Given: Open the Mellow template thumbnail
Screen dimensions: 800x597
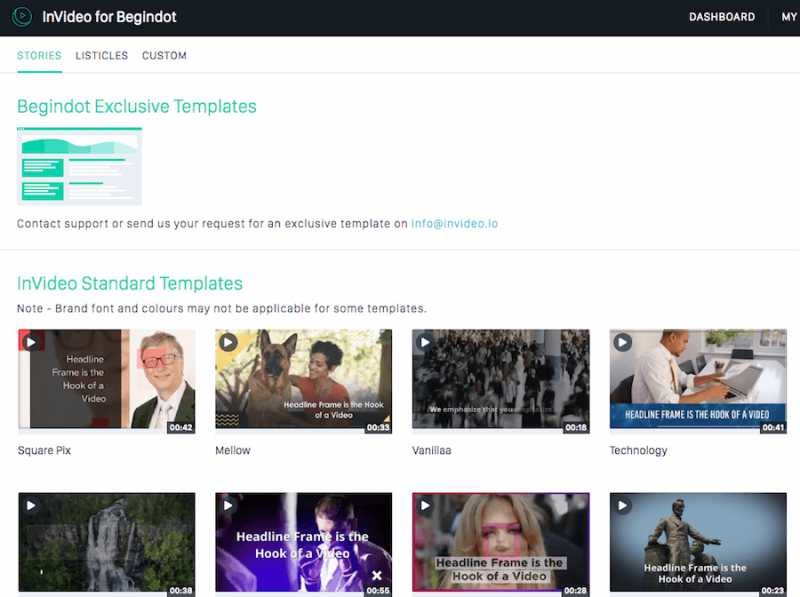Looking at the screenshot, I should click(304, 381).
